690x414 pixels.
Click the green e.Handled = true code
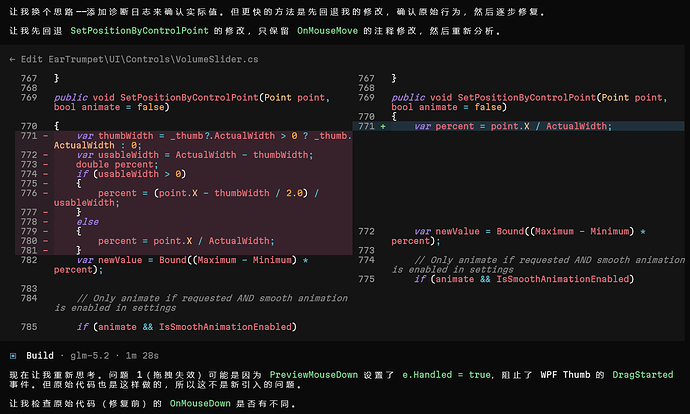point(447,375)
